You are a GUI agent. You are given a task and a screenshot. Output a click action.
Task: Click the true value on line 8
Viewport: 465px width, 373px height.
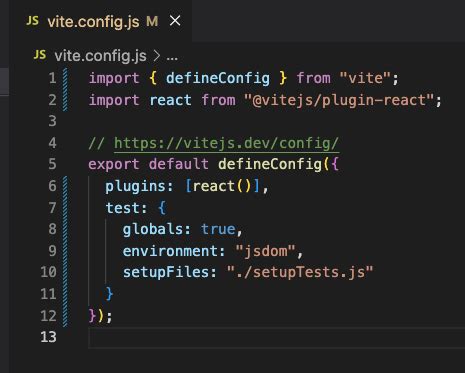218,229
